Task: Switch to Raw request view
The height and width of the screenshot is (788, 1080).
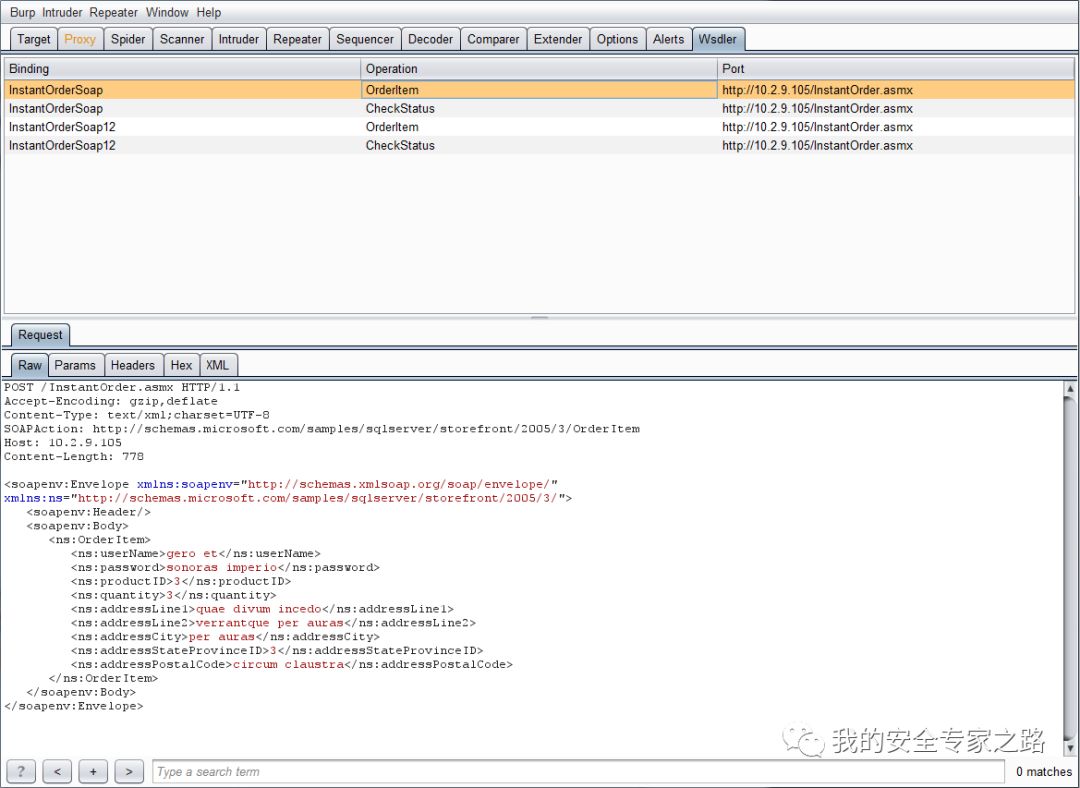Action: (30, 365)
